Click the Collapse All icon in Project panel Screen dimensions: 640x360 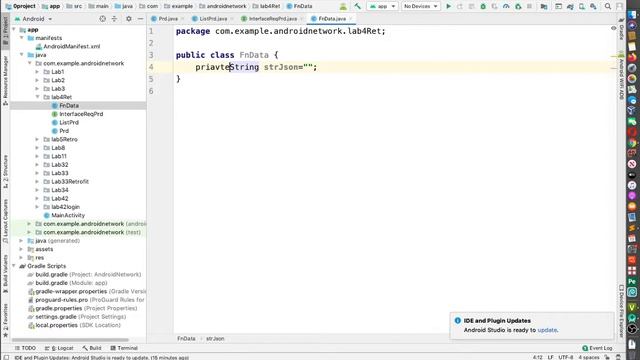click(x=114, y=19)
